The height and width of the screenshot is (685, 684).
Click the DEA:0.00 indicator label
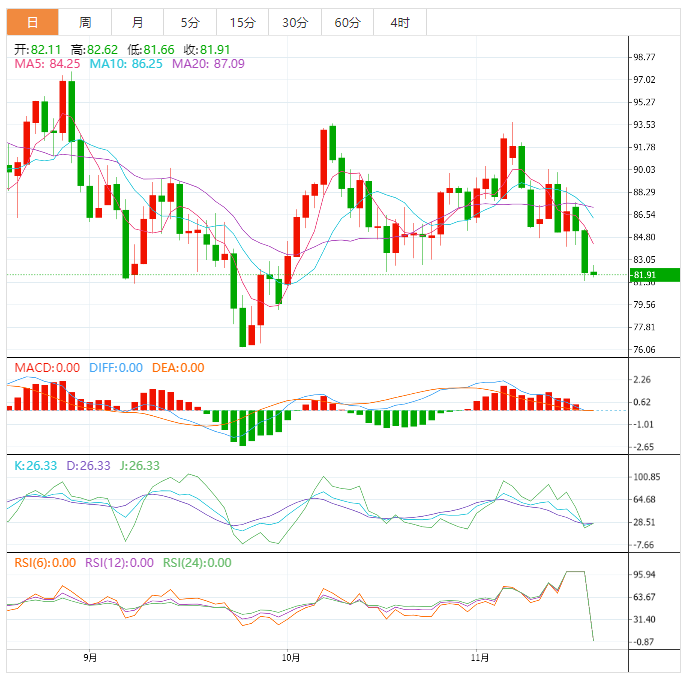pos(177,368)
